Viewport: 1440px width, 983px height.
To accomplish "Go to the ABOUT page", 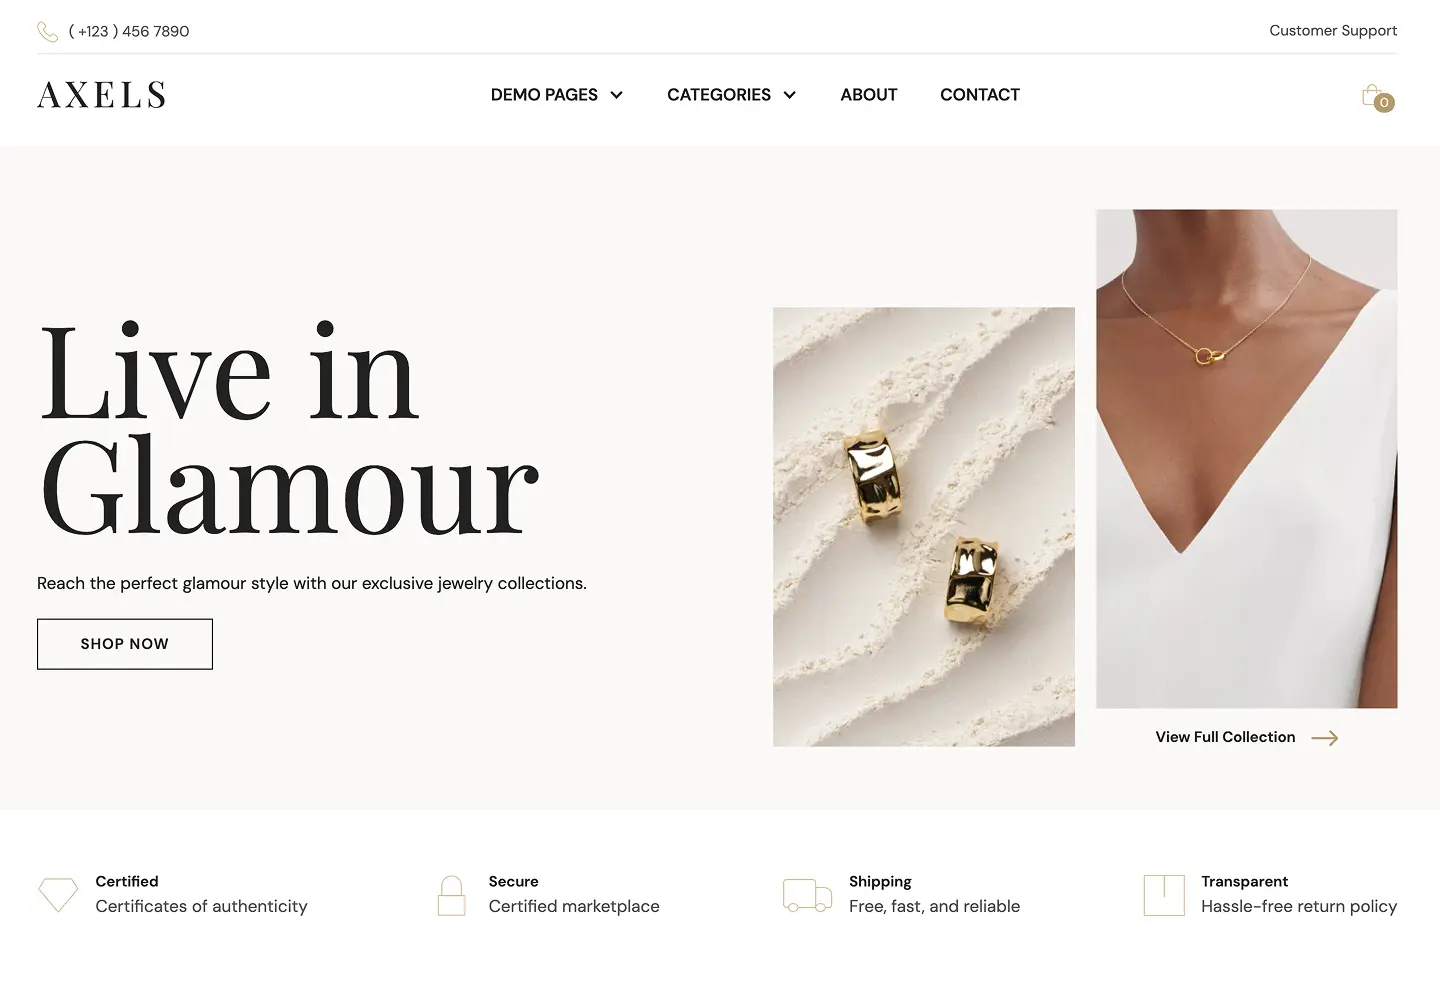I will 869,95.
